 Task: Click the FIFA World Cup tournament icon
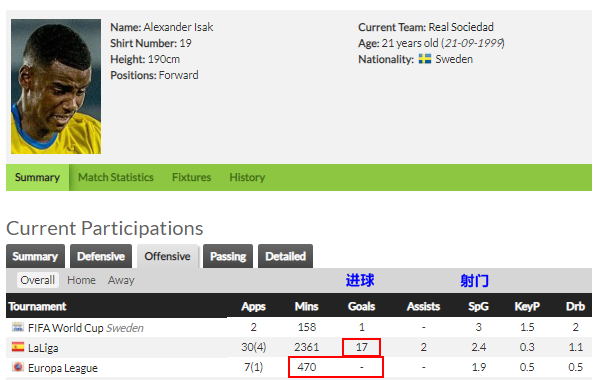tap(18, 327)
